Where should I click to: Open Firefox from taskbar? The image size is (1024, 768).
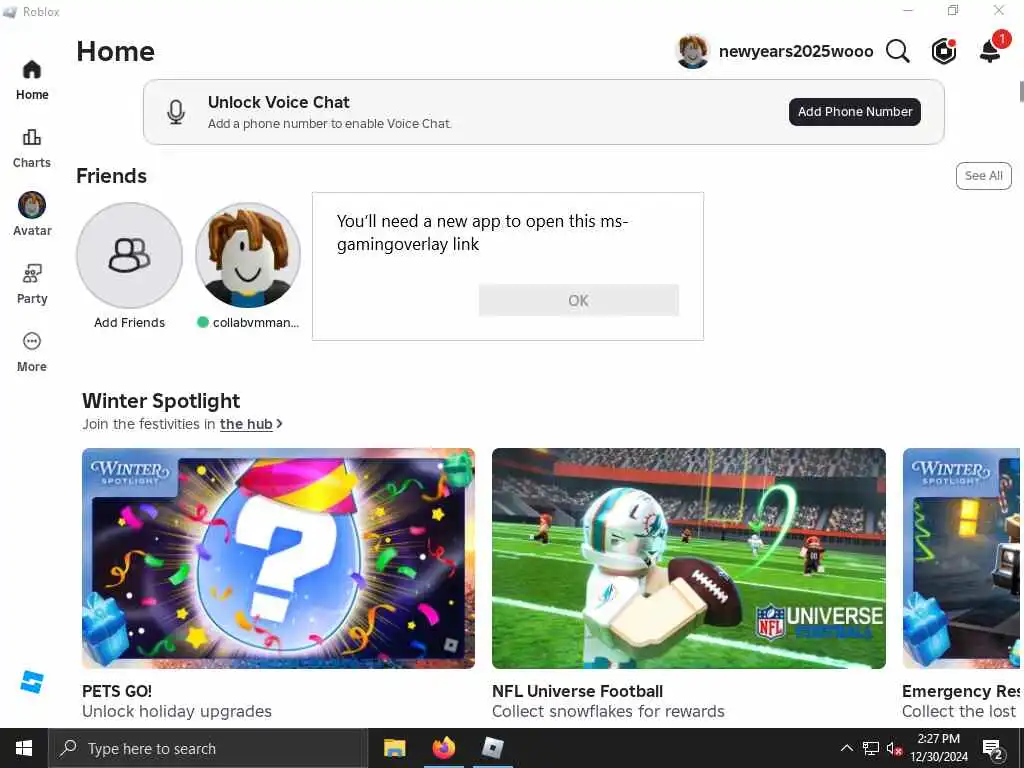pyautogui.click(x=443, y=748)
